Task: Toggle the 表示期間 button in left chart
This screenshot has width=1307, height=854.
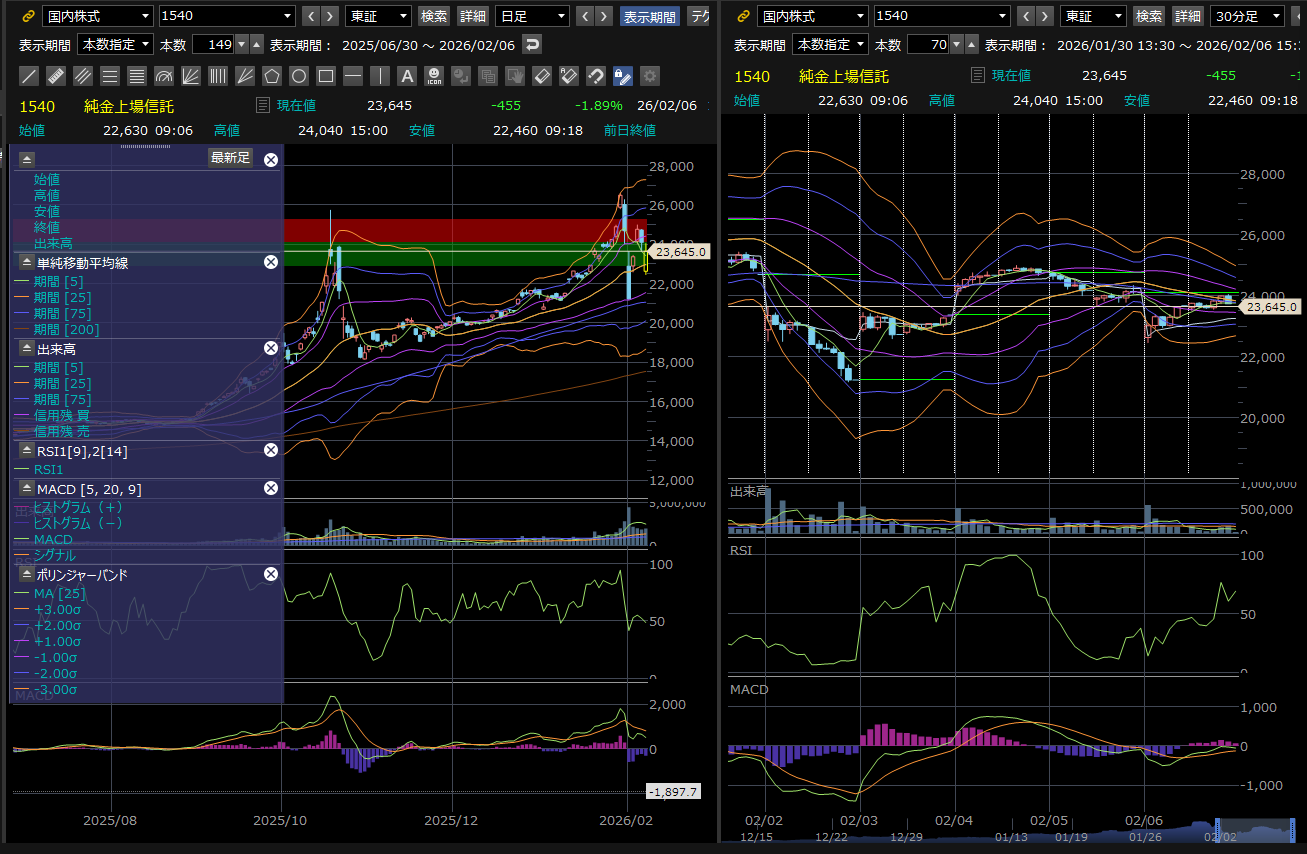Action: (x=649, y=16)
